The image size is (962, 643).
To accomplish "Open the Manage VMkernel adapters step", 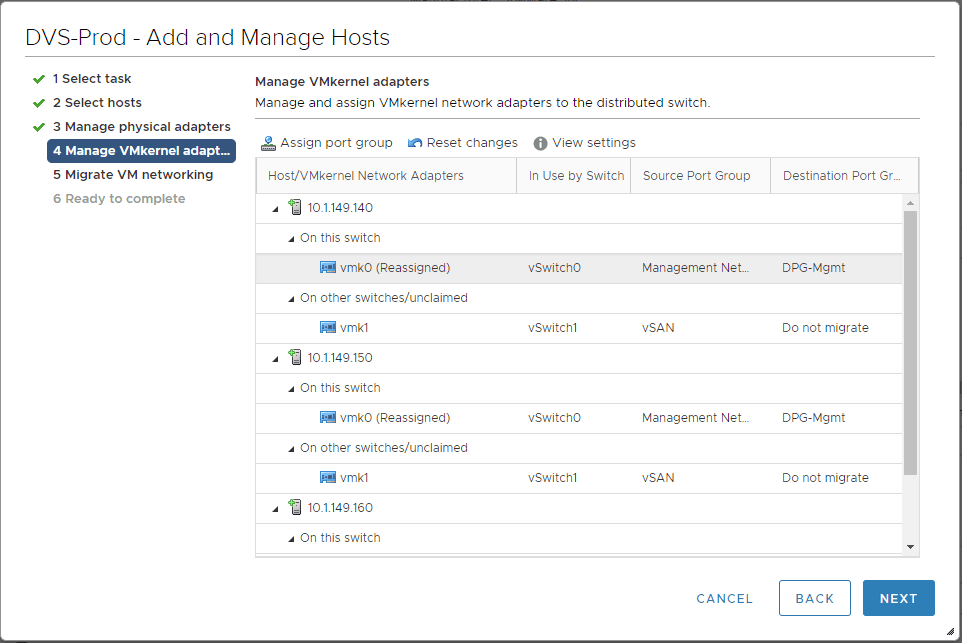I will point(140,151).
